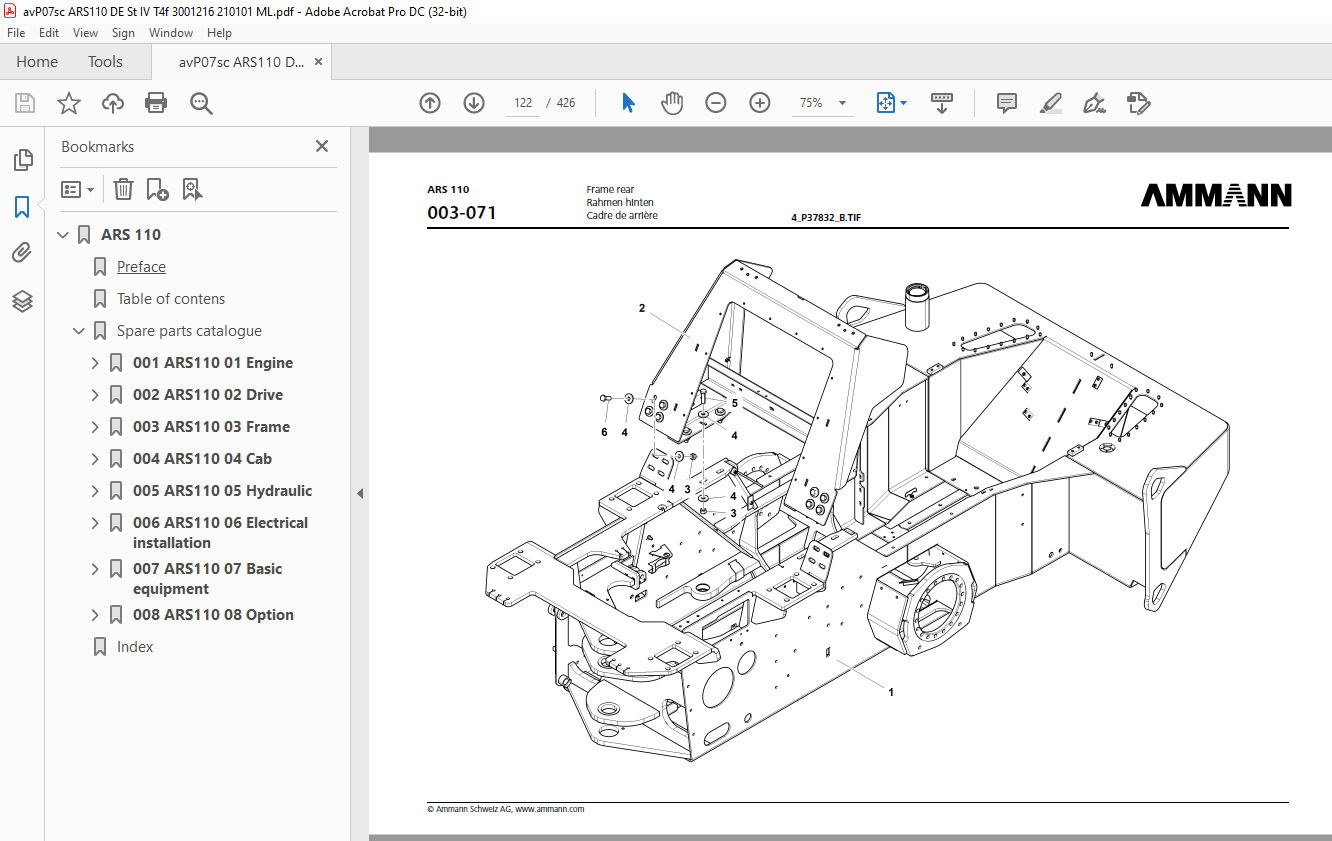This screenshot has width=1332, height=841.
Task: Open the Sign document pen icon
Action: 1094,103
